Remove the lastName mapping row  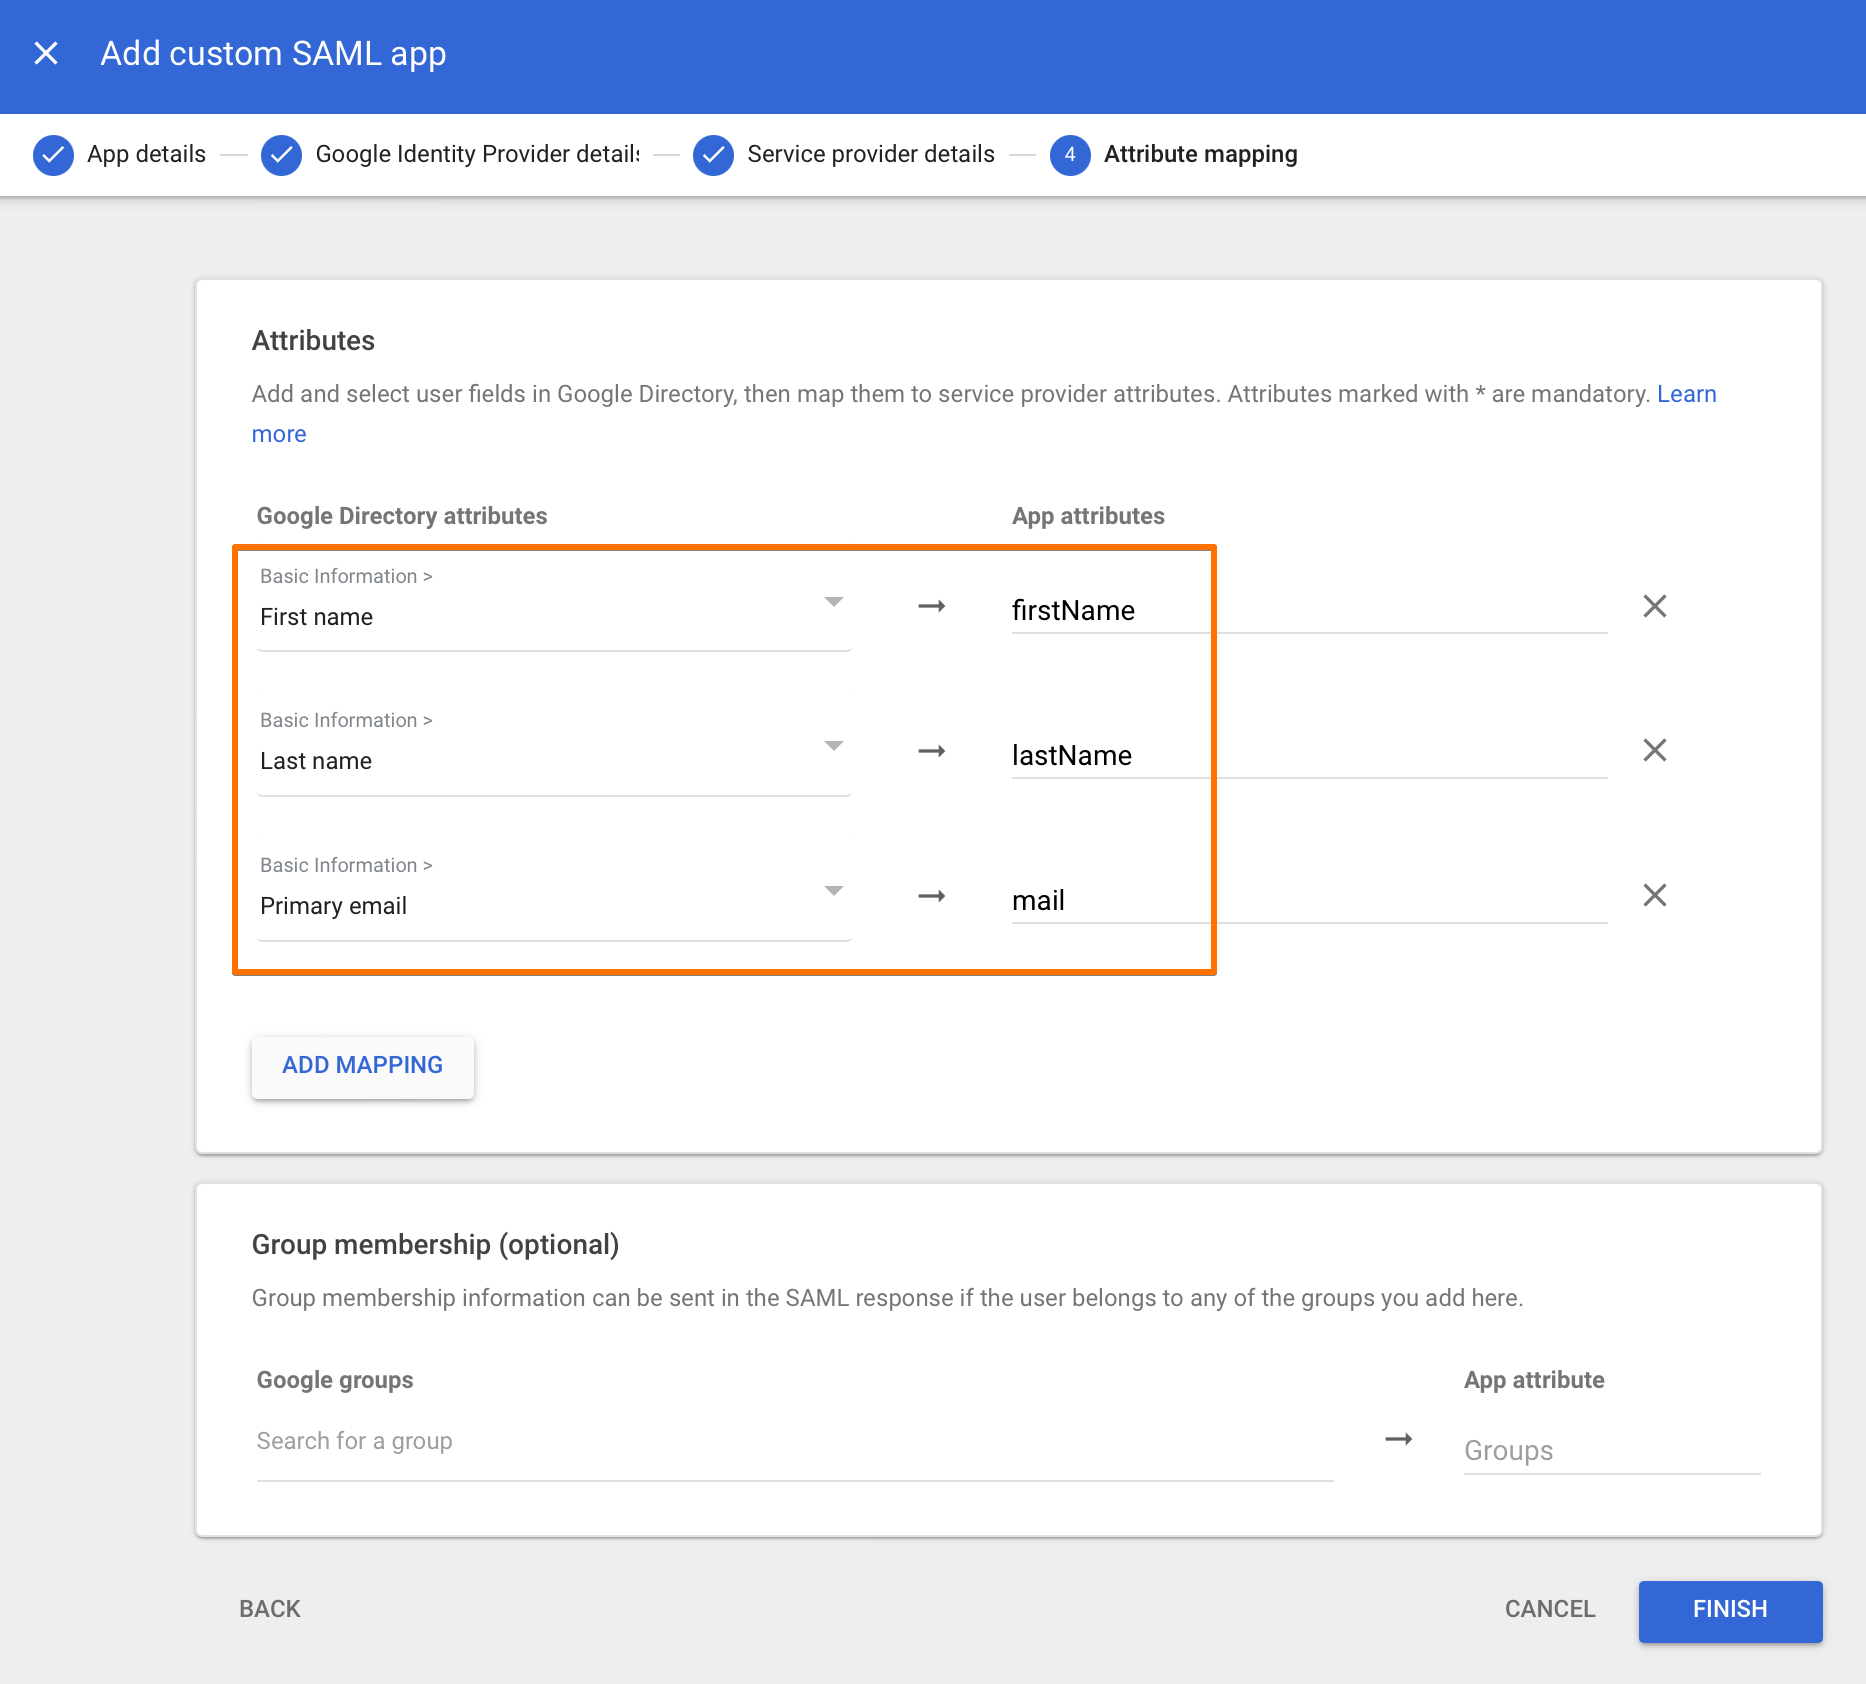(1655, 750)
